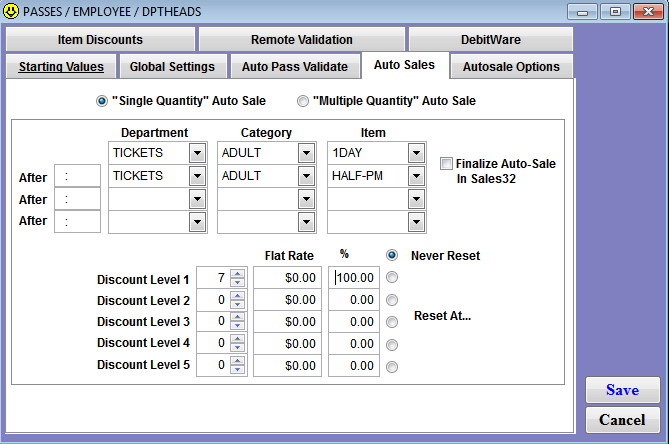This screenshot has width=669, height=444.
Task: Click third After time input field
Action: [77, 221]
